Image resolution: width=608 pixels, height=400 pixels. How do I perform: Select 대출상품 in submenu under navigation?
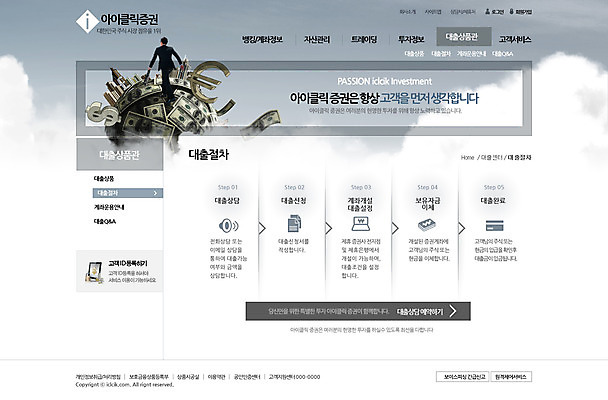[x=414, y=54]
